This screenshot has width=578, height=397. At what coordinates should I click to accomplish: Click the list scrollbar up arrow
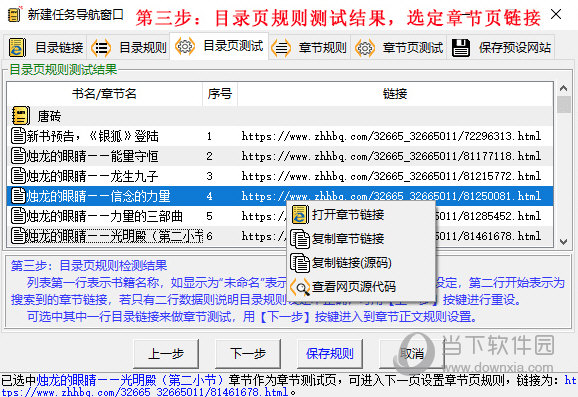coord(563,88)
